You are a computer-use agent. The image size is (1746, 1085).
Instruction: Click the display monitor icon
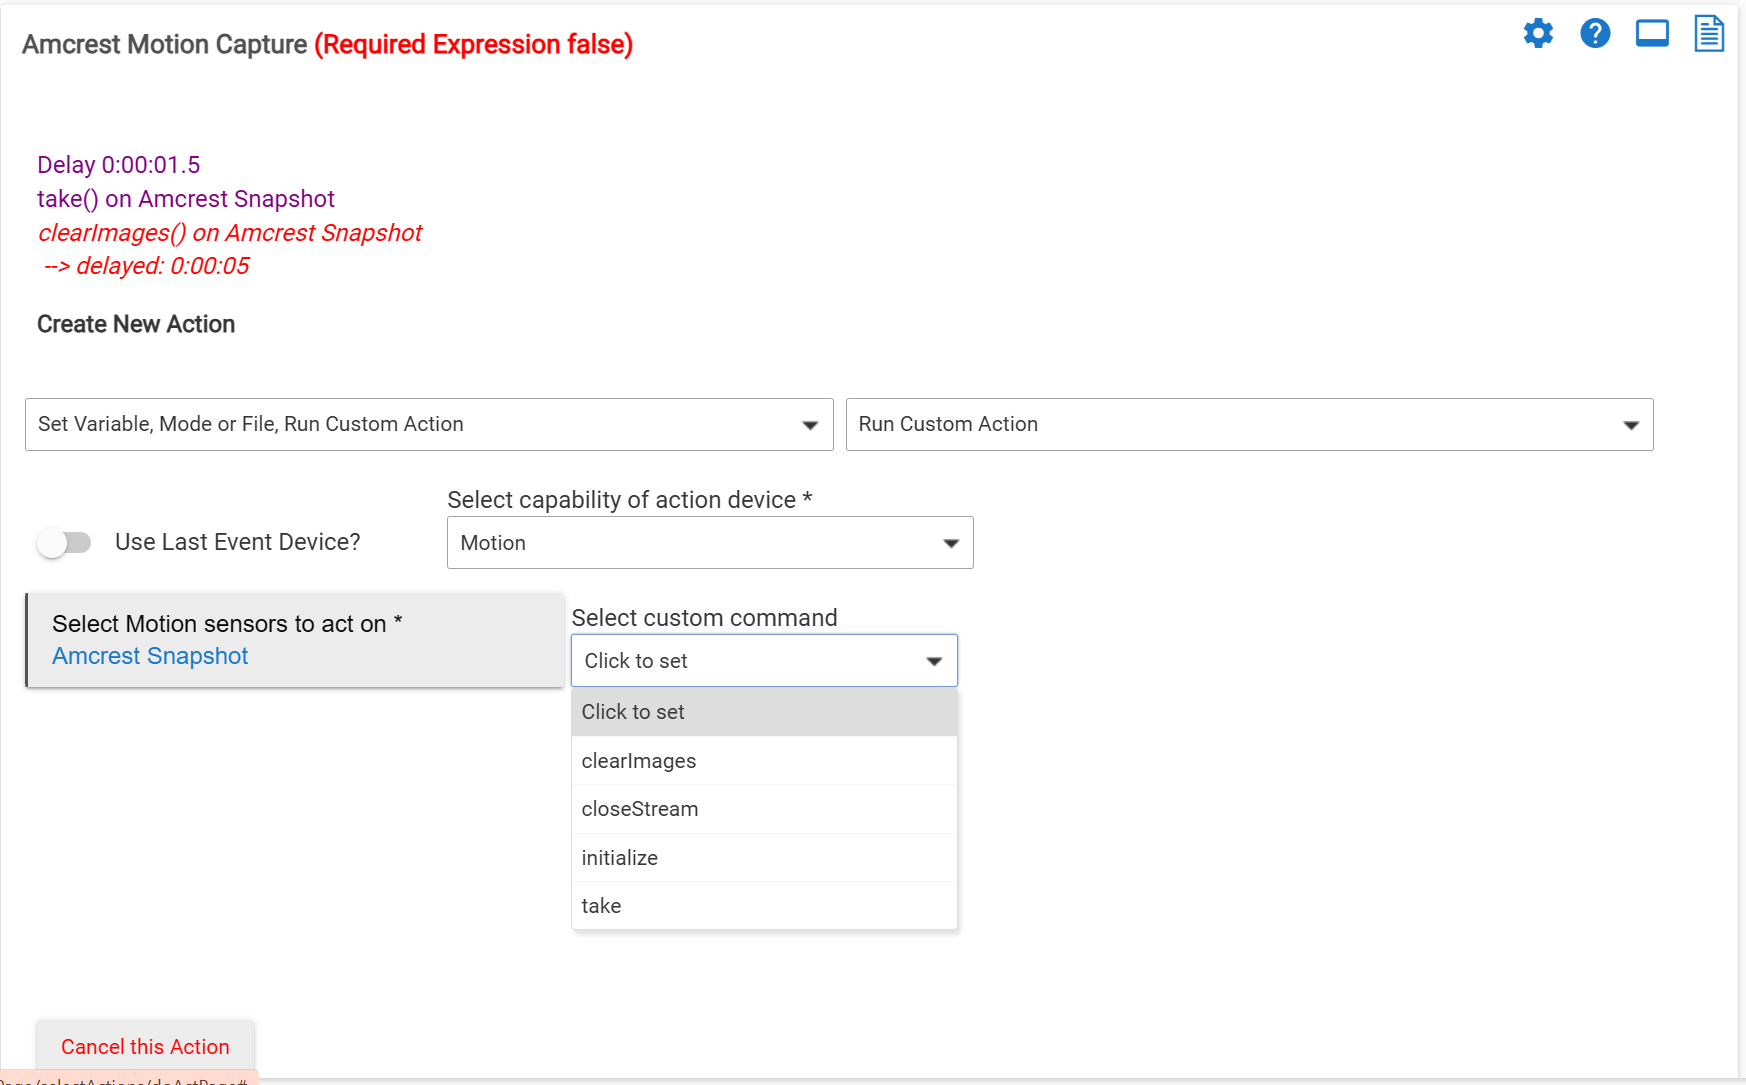tap(1652, 34)
